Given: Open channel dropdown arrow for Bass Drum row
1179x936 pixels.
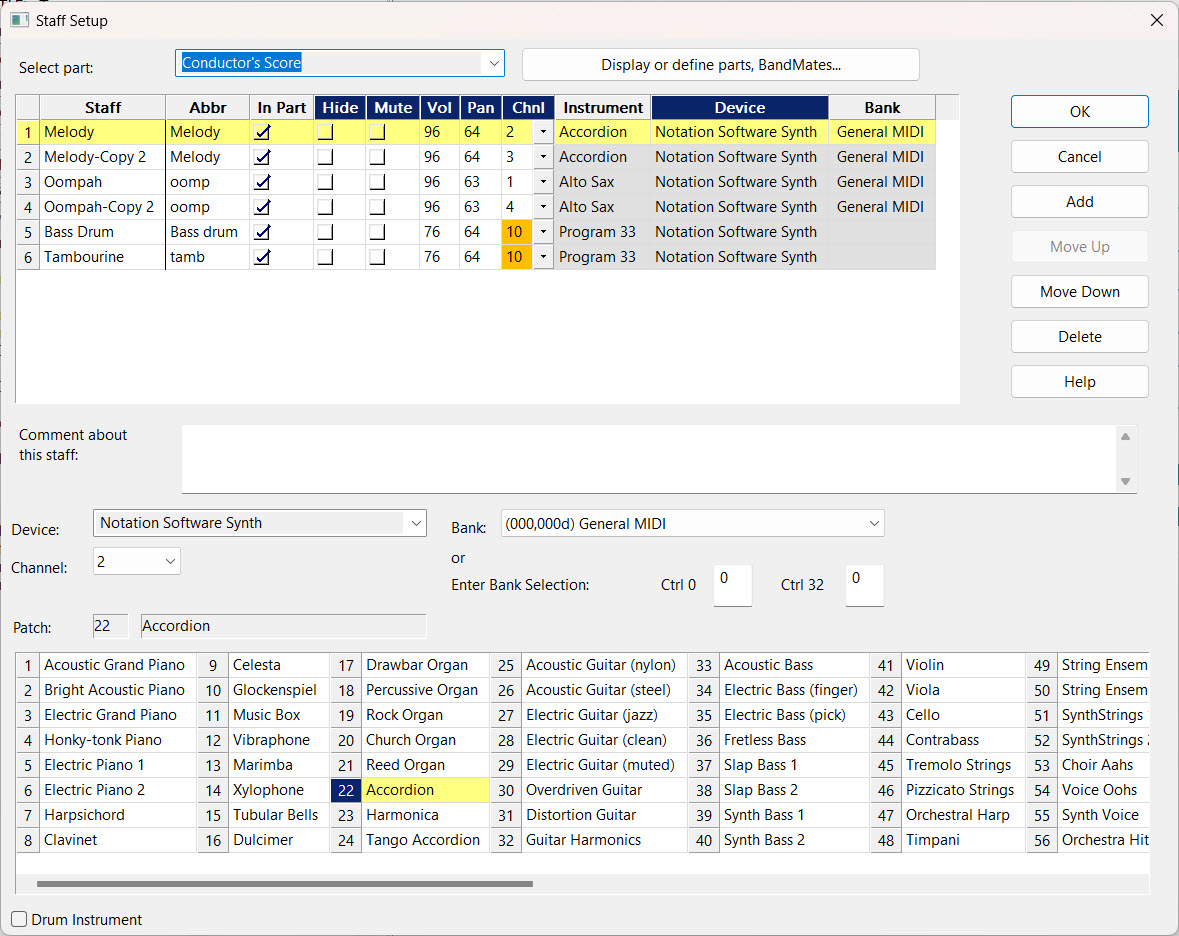Looking at the screenshot, I should (x=543, y=232).
